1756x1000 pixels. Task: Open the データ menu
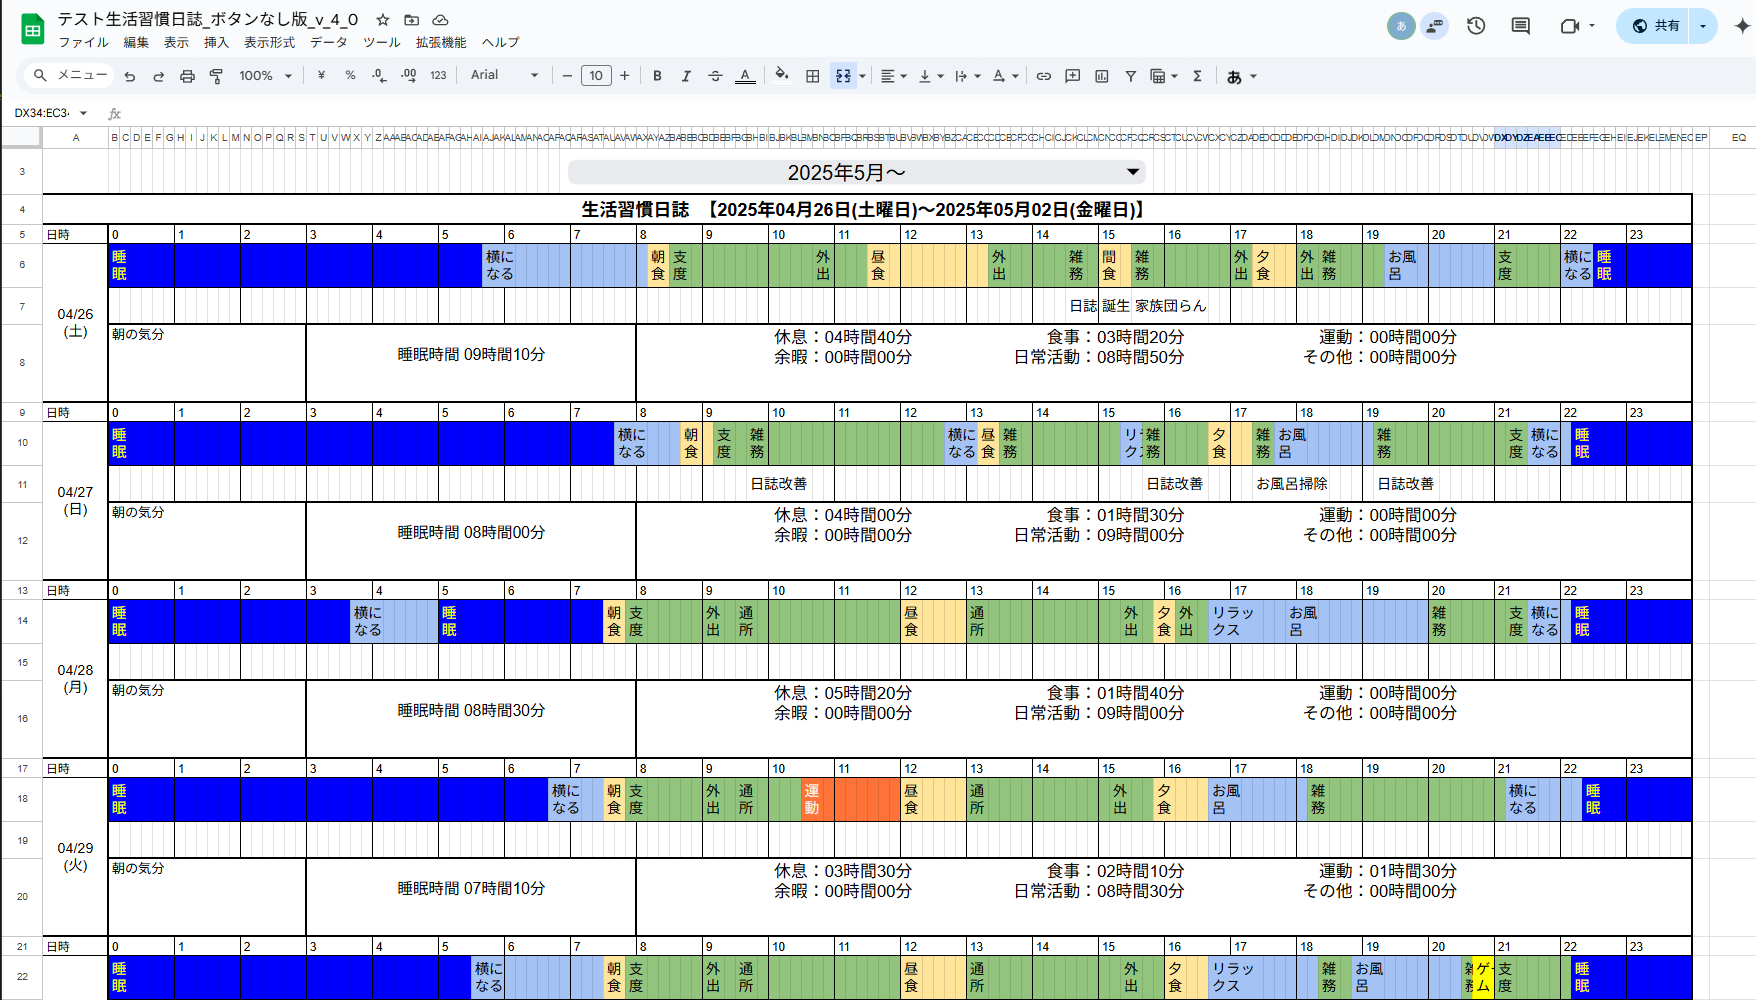click(x=328, y=42)
